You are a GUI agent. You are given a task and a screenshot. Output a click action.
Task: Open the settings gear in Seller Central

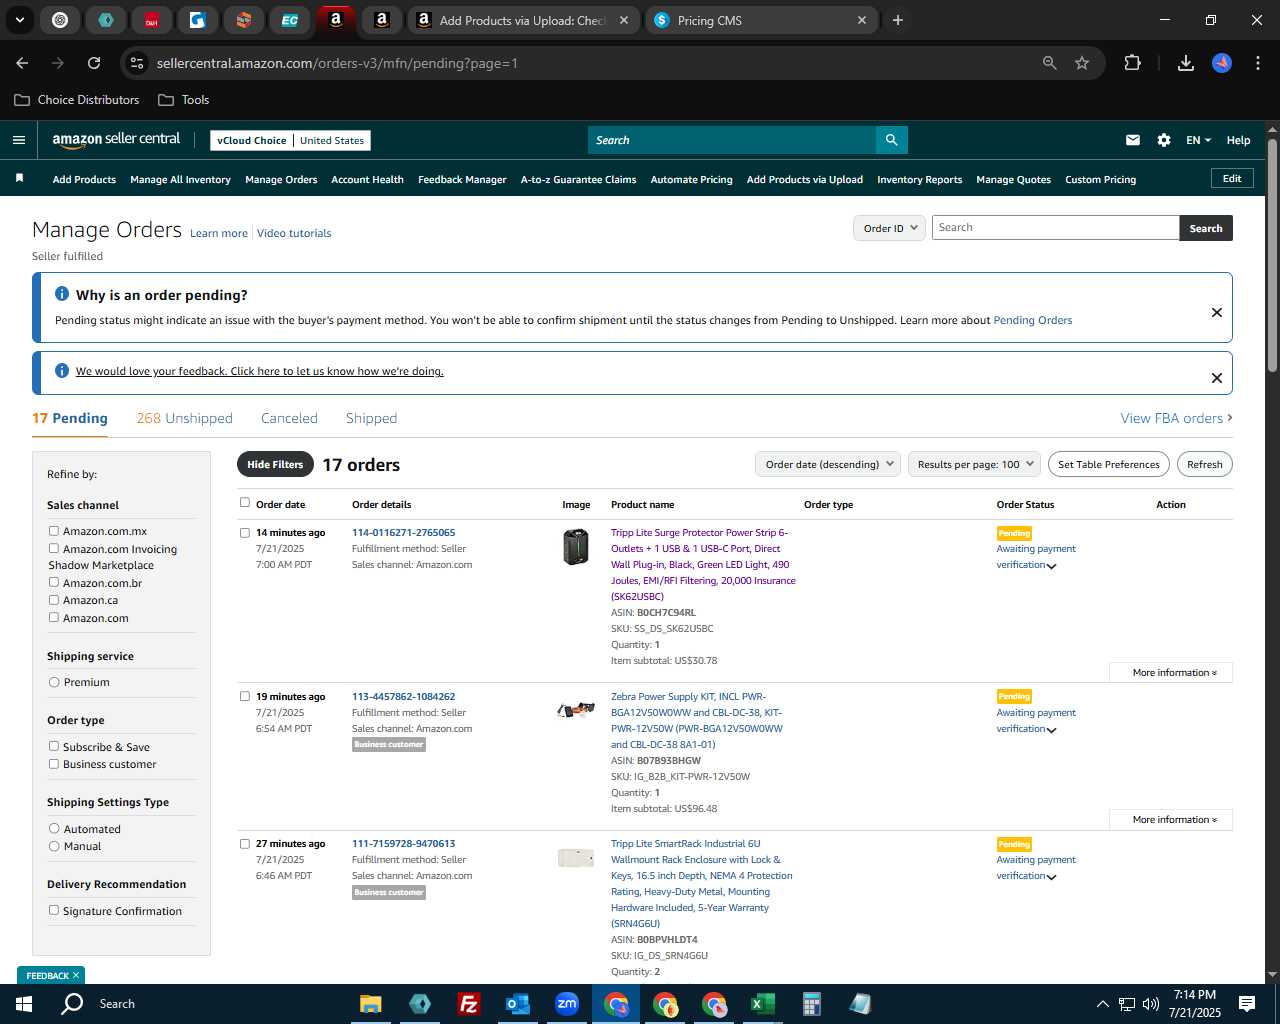coord(1164,140)
